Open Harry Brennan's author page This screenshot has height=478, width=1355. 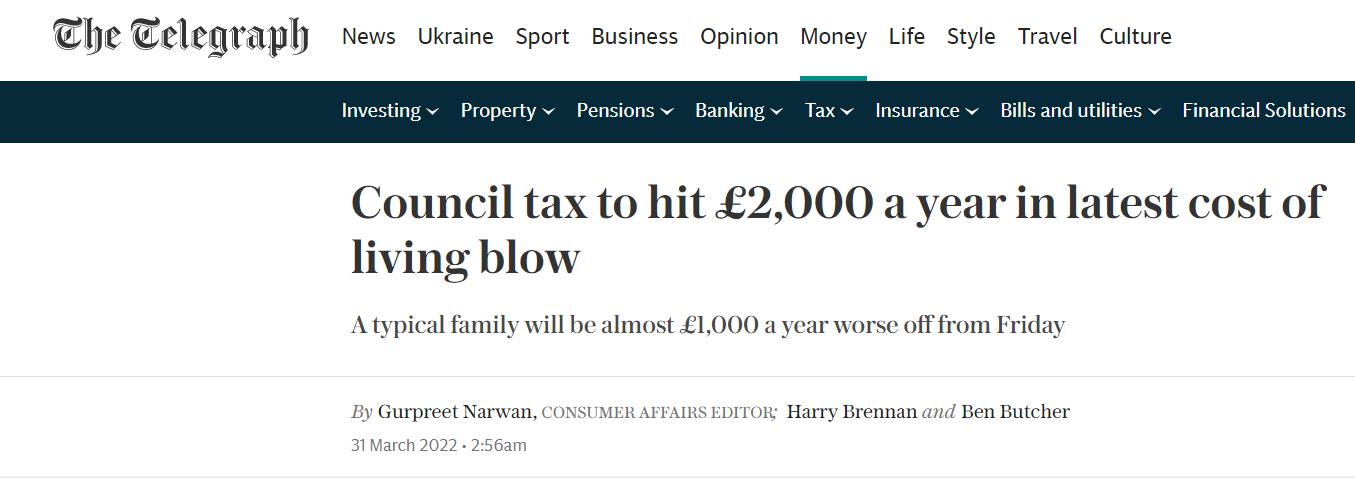(852, 412)
